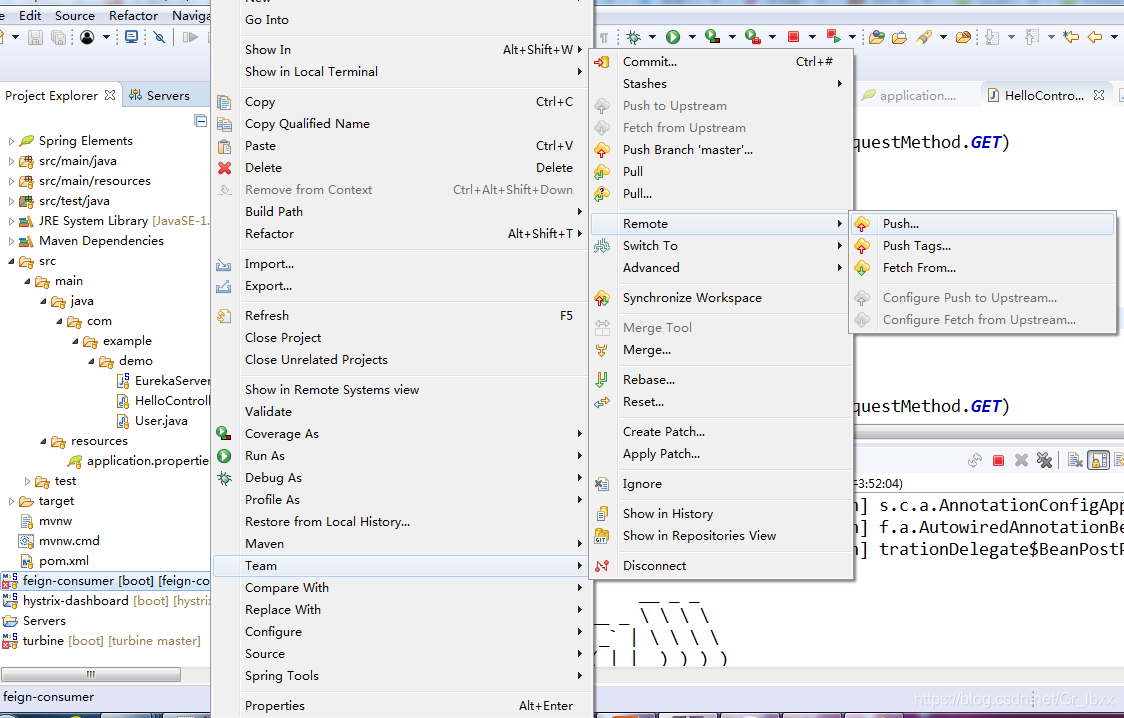Viewport: 1124px width, 718px height.
Task: Collapse the src folder tree node
Action: [x=11, y=262]
